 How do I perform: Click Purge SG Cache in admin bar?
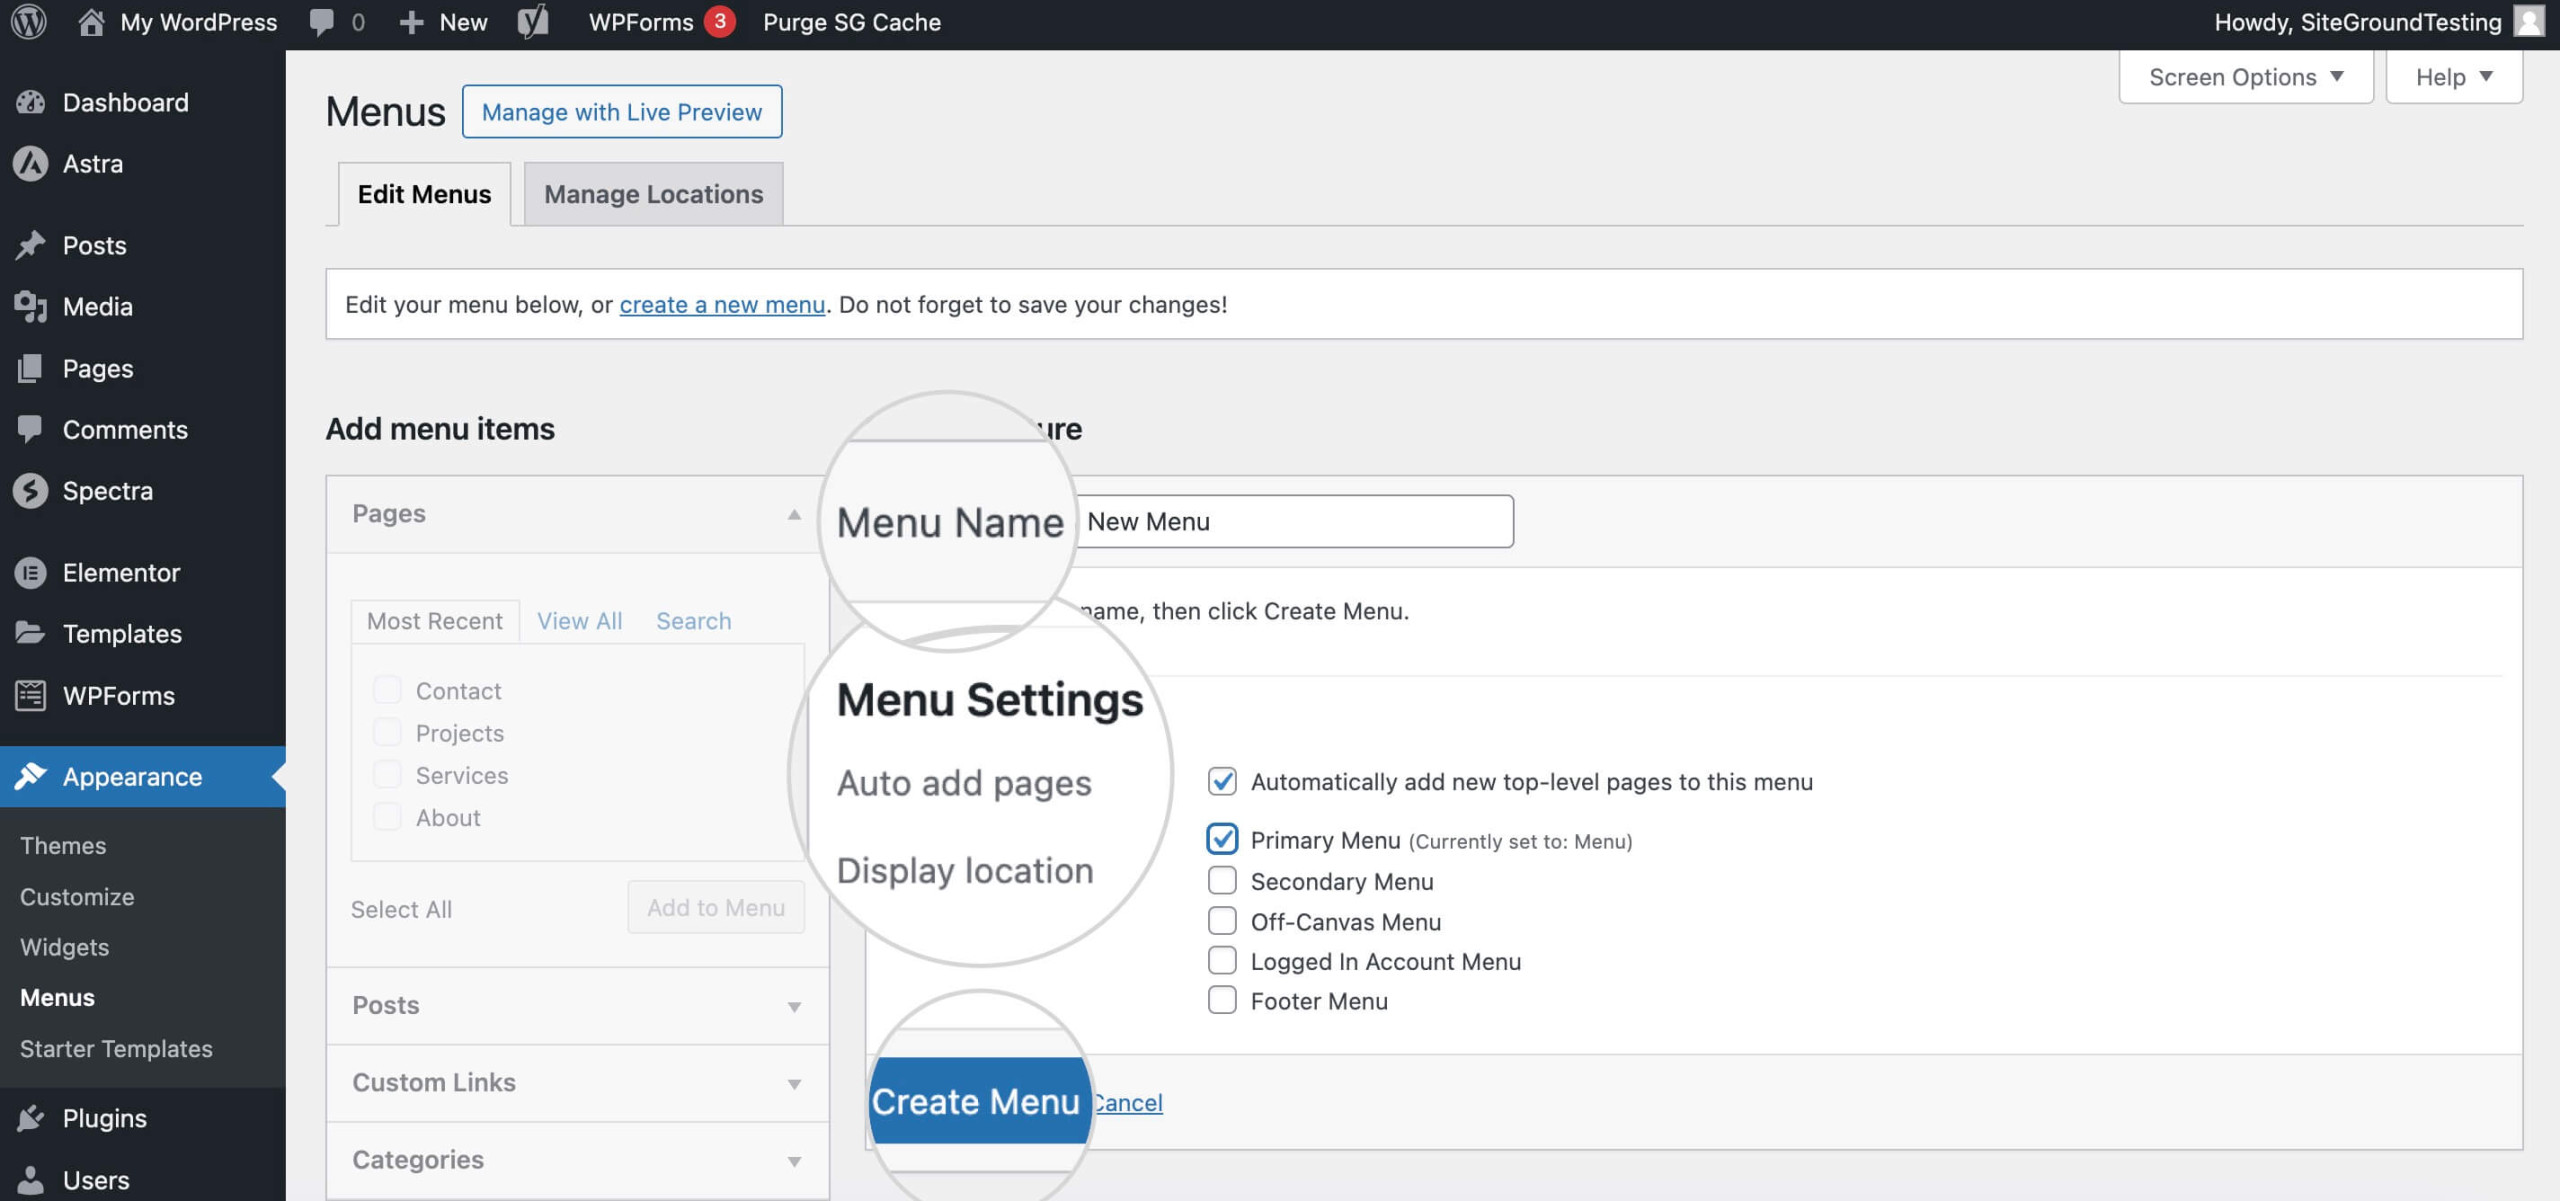pyautogui.click(x=852, y=22)
